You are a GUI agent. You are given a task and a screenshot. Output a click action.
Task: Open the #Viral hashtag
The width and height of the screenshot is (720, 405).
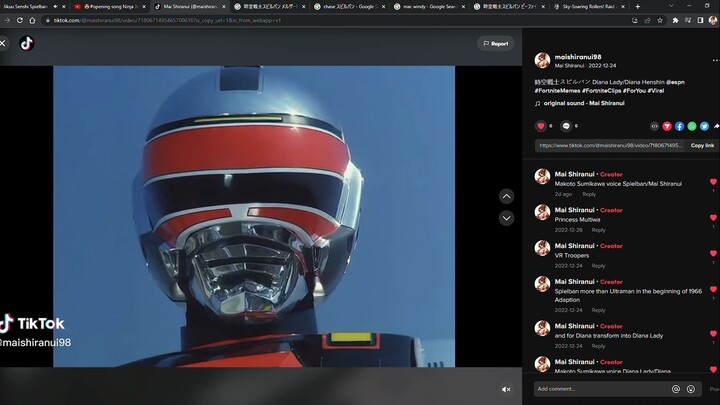tap(656, 90)
